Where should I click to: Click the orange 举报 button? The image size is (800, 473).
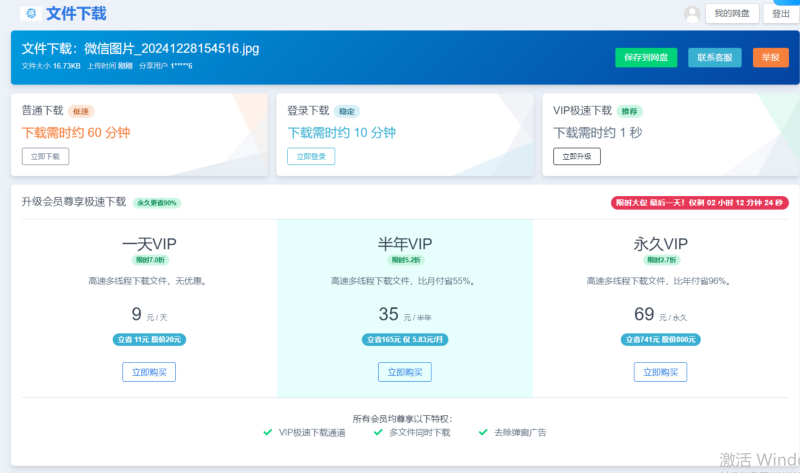click(x=770, y=58)
